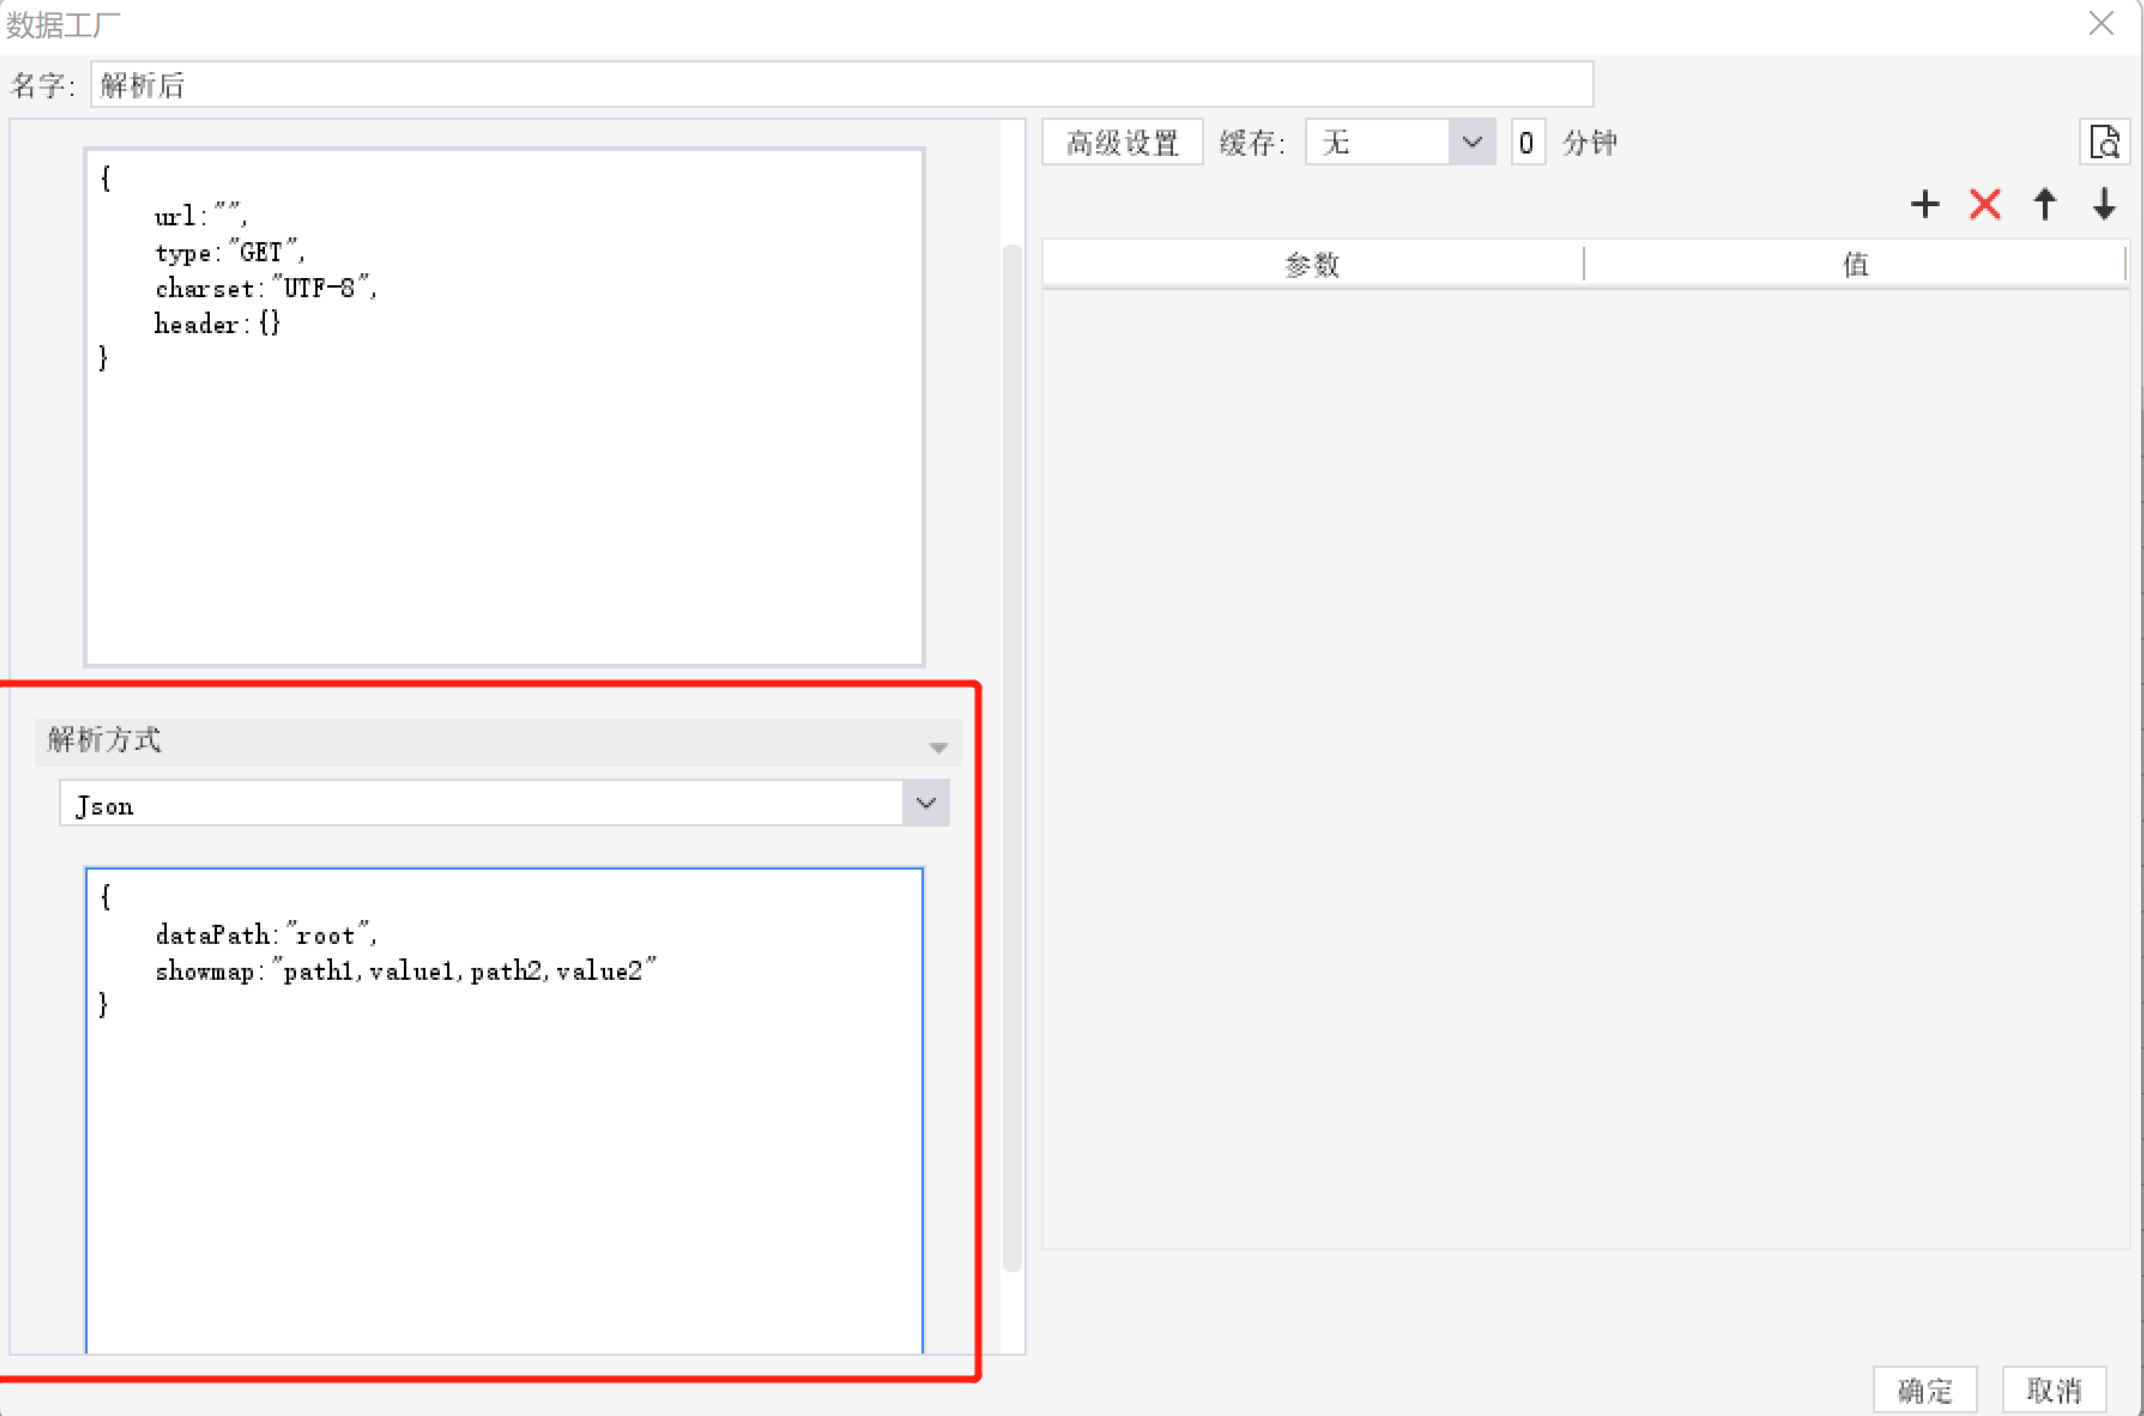This screenshot has height=1416, width=2144.
Task: Click the 高级设置 button
Action: 1122,142
